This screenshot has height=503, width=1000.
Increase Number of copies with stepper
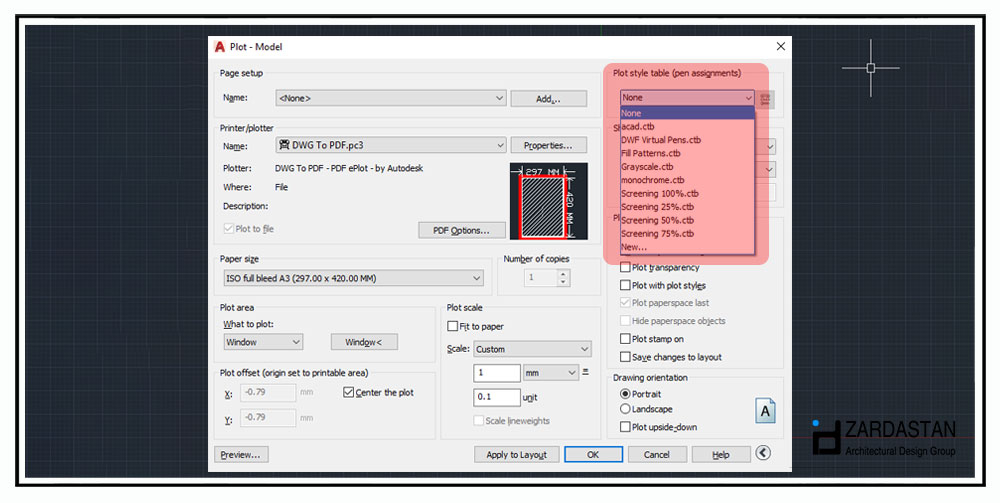click(562, 272)
